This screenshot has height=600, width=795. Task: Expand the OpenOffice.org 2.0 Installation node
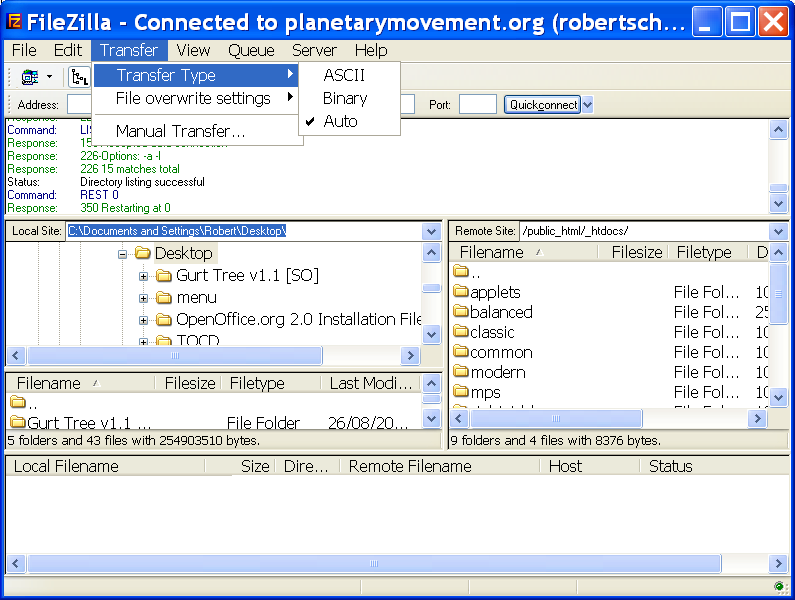pos(143,321)
